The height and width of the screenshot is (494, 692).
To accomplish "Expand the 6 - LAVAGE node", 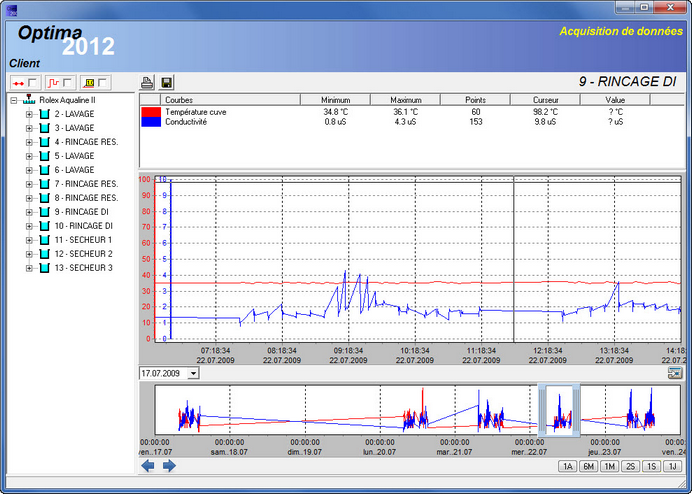I will pyautogui.click(x=29, y=170).
